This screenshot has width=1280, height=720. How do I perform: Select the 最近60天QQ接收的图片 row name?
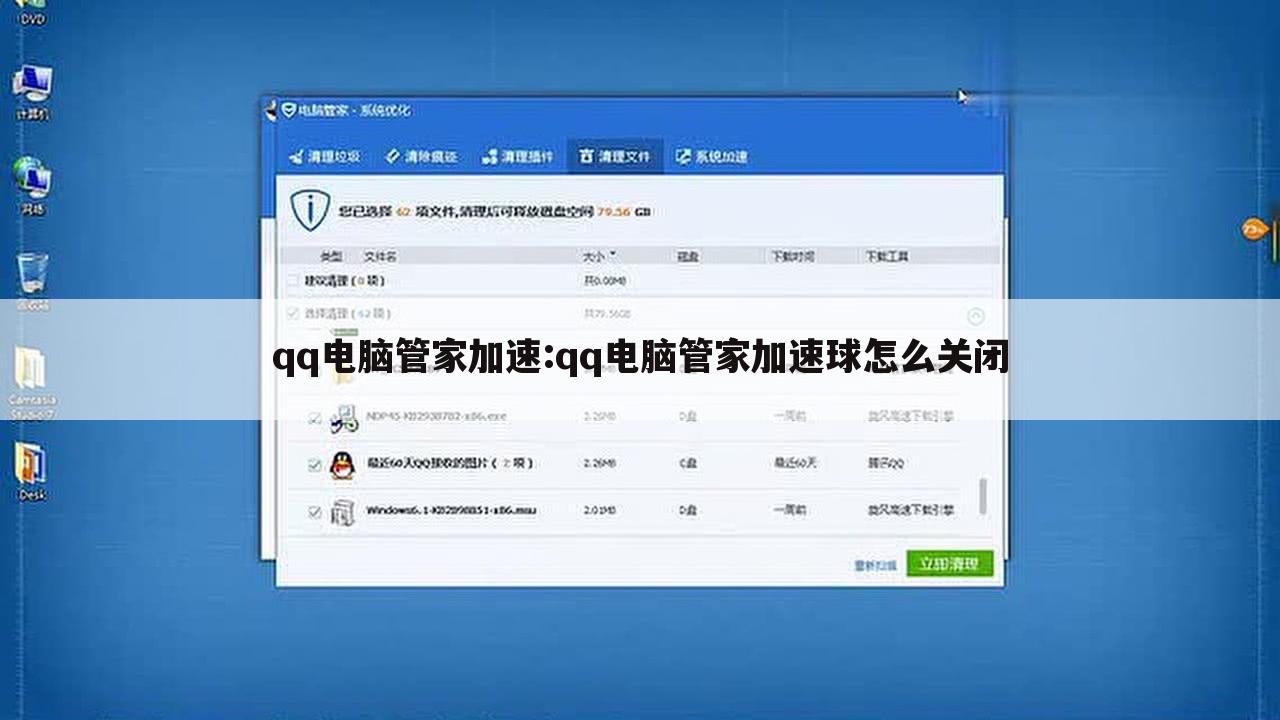450,464
